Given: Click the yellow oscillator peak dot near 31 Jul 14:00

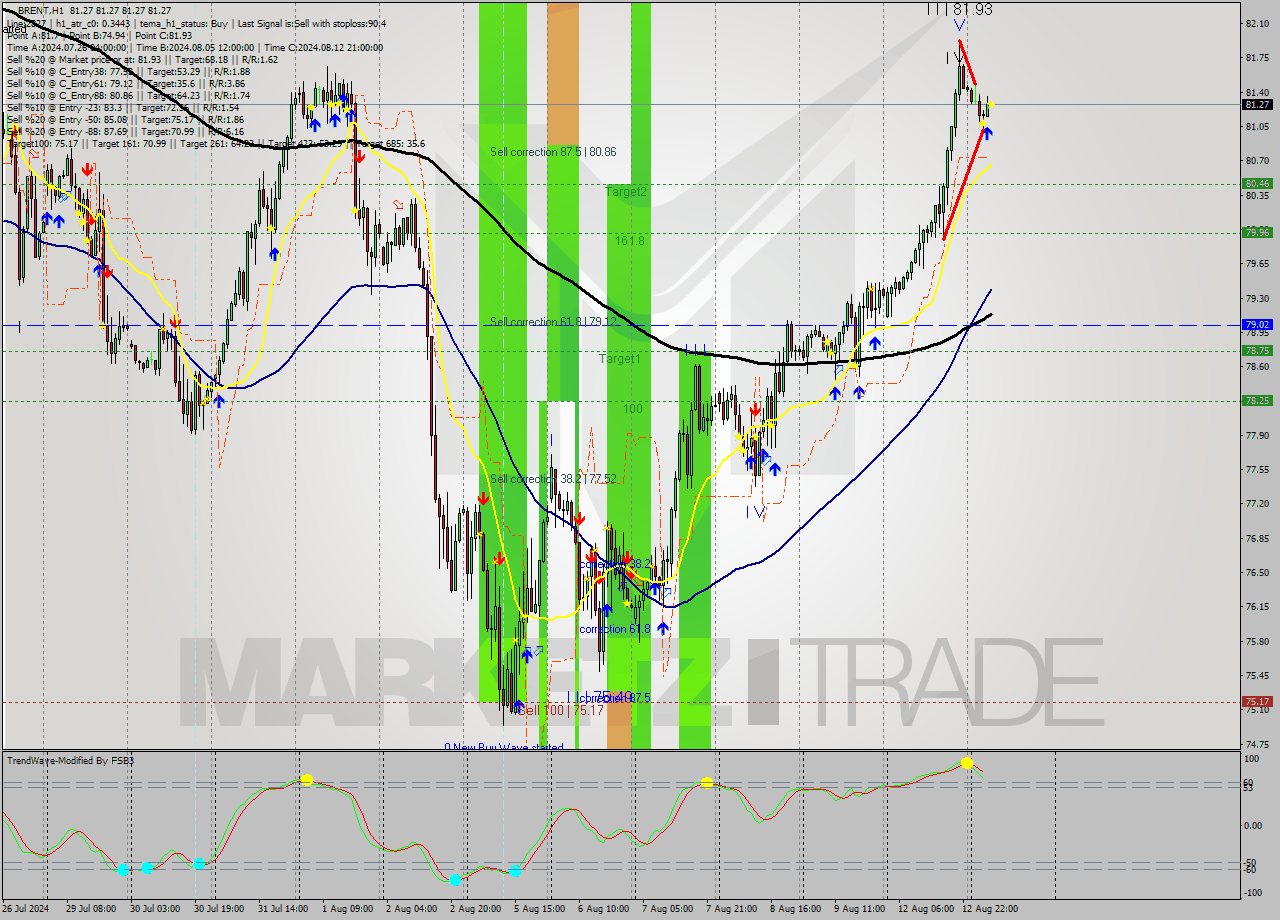Looking at the screenshot, I should tap(307, 779).
